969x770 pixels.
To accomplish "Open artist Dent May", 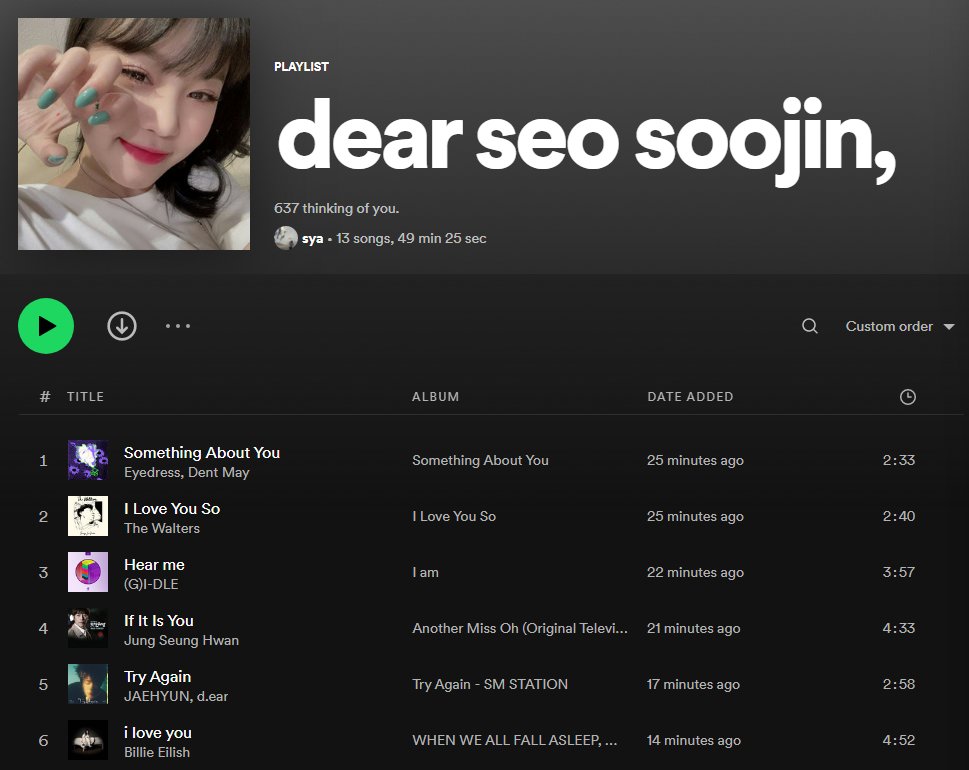I will (218, 472).
